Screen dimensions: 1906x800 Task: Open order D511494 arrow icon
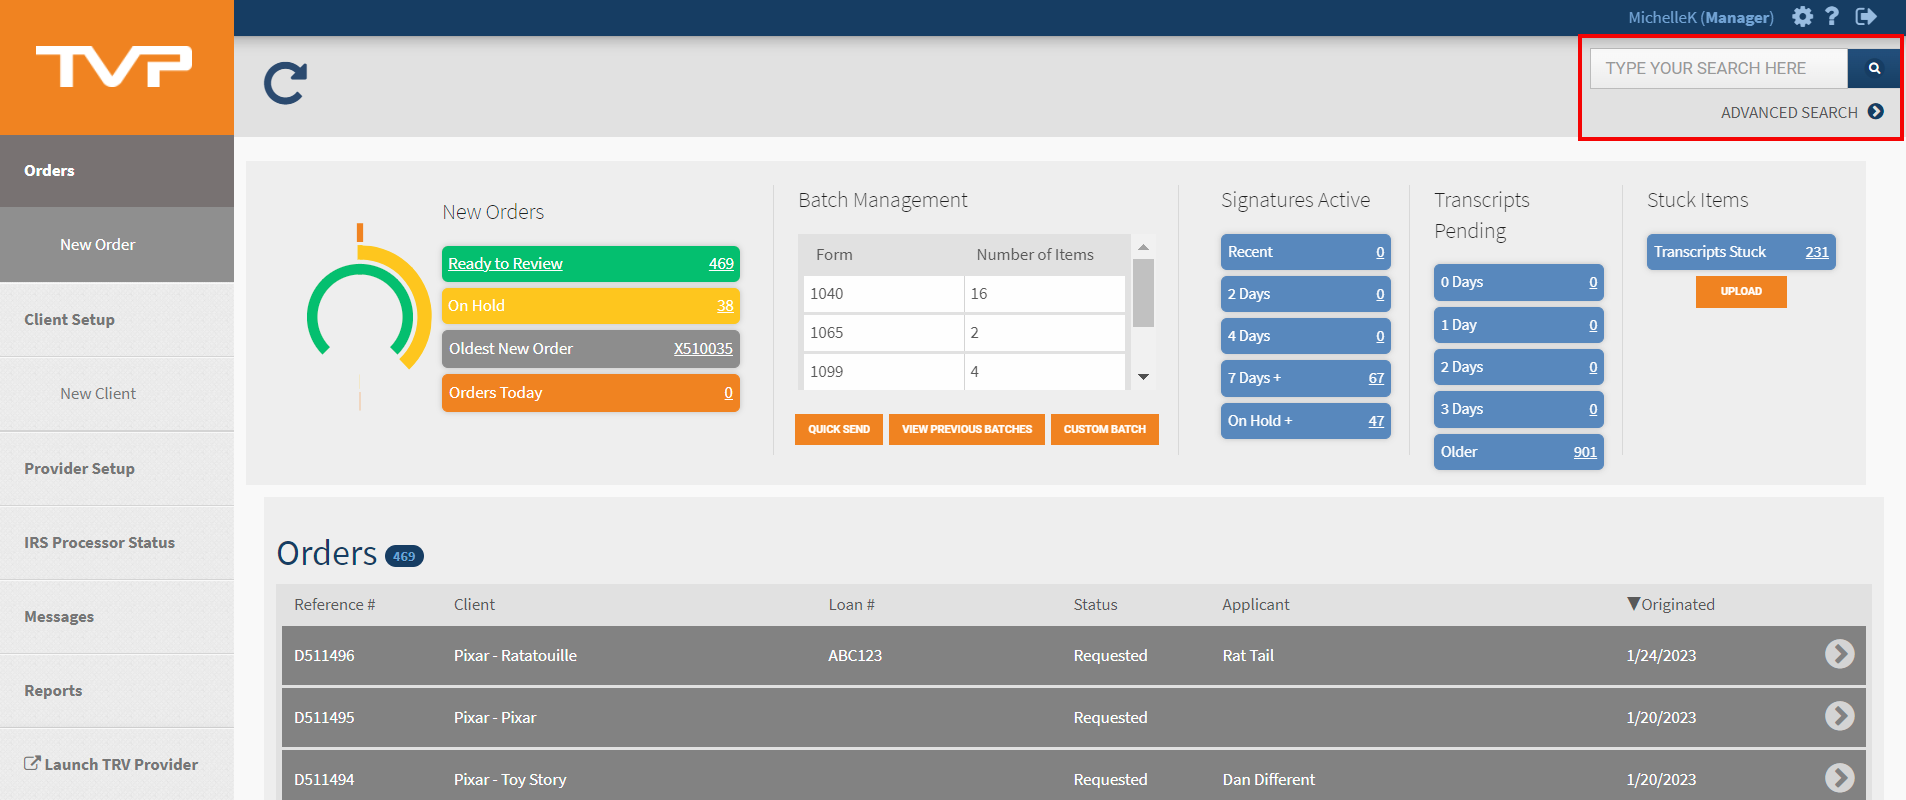[1840, 778]
